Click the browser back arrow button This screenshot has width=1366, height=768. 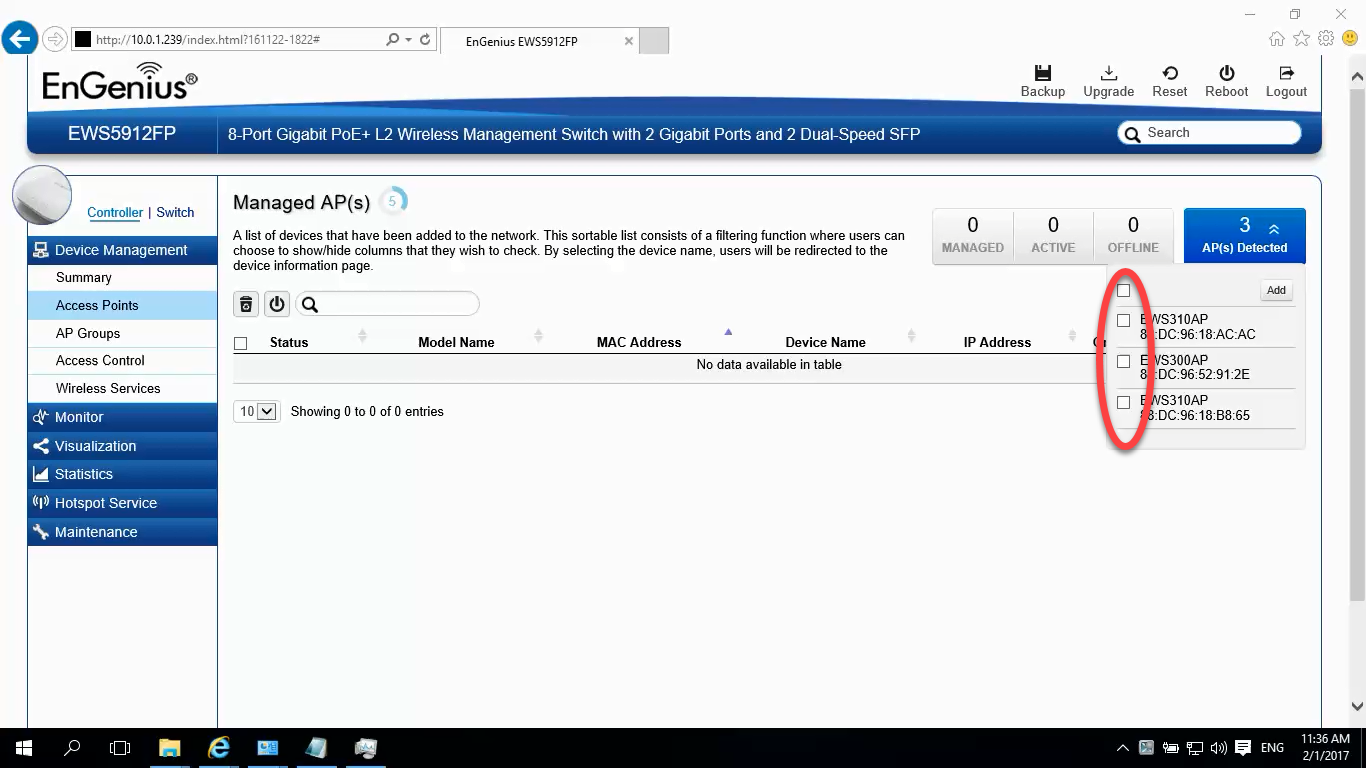(20, 40)
